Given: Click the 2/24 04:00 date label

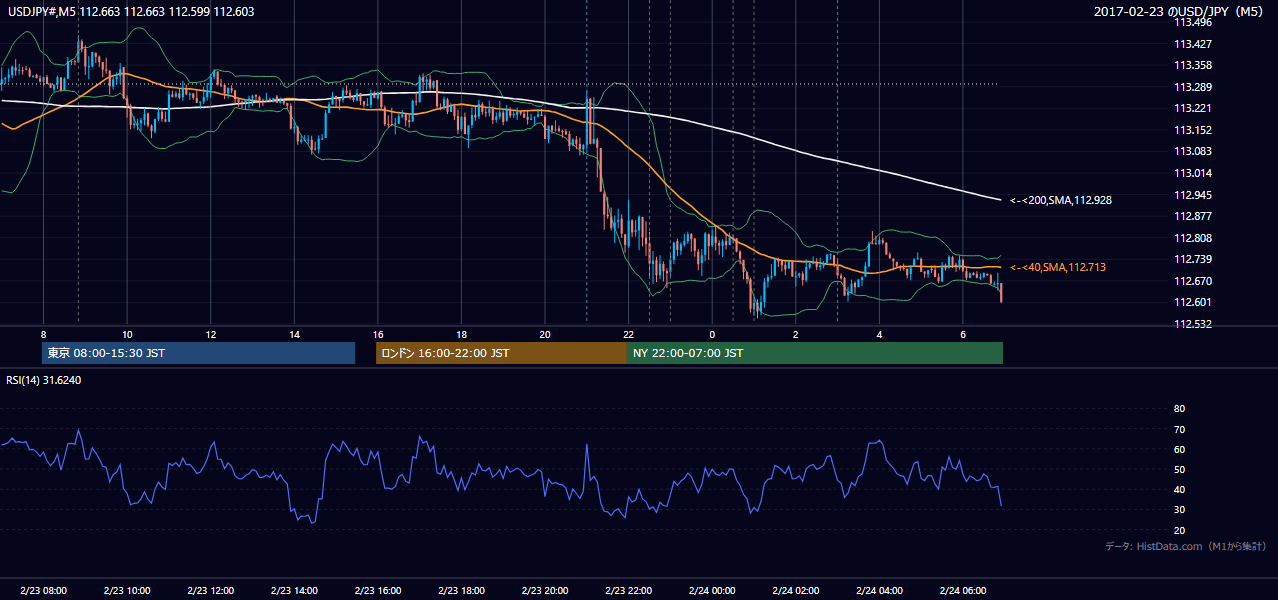Looking at the screenshot, I should tap(879, 591).
